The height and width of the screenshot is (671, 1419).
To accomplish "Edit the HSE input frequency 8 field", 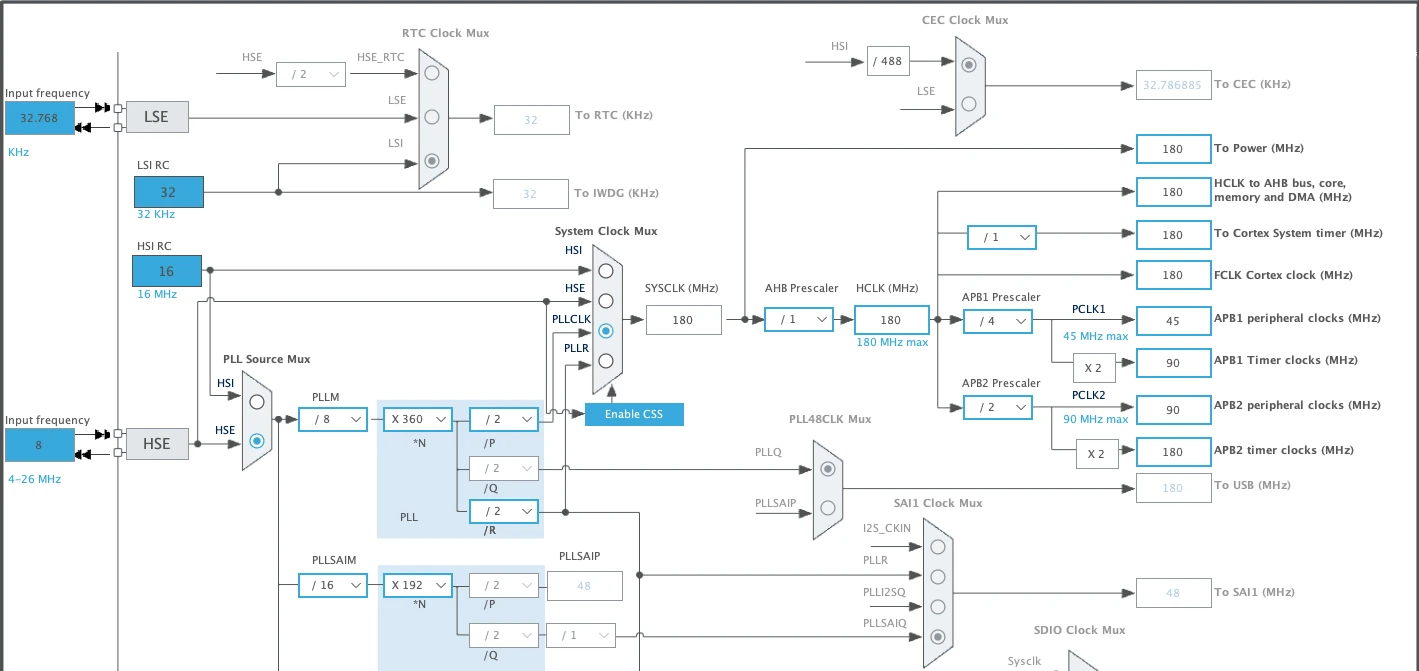I will (40, 445).
